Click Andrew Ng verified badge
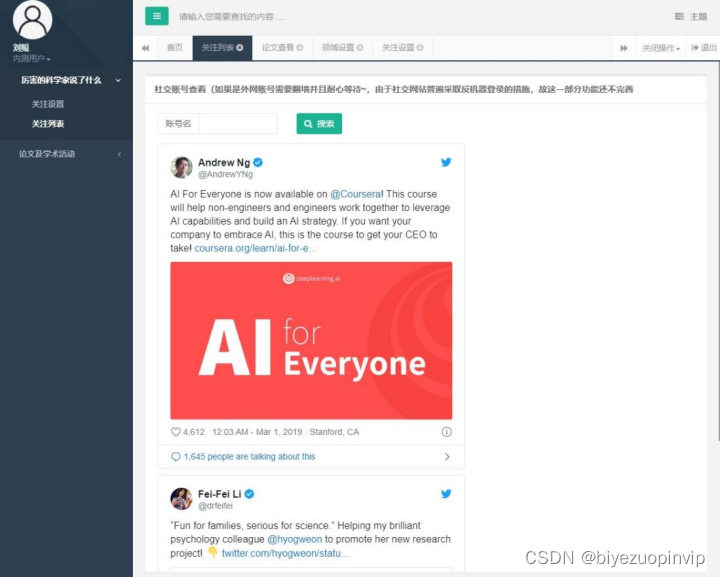Screen dimensions: 720x577 coord(258,162)
